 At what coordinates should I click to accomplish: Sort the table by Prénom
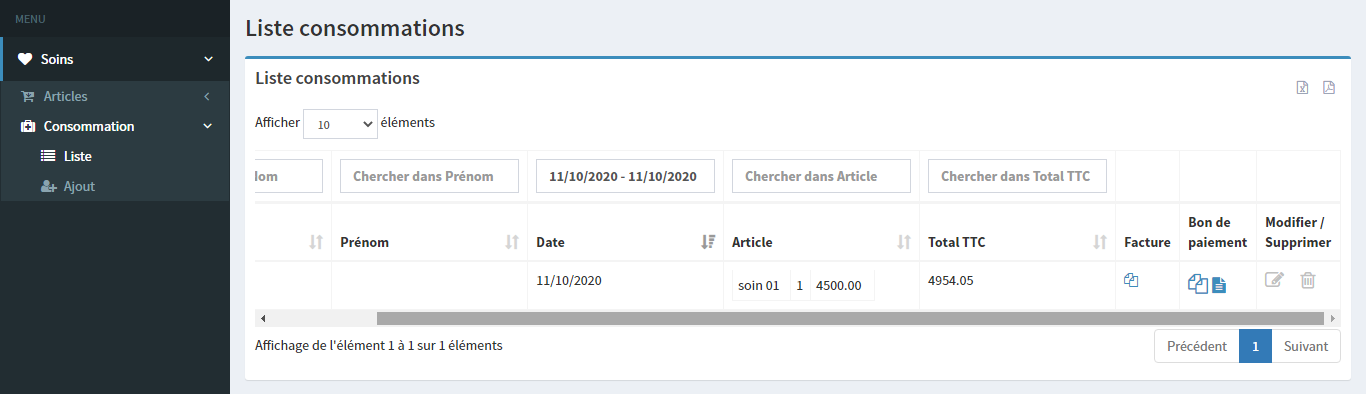[x=512, y=242]
